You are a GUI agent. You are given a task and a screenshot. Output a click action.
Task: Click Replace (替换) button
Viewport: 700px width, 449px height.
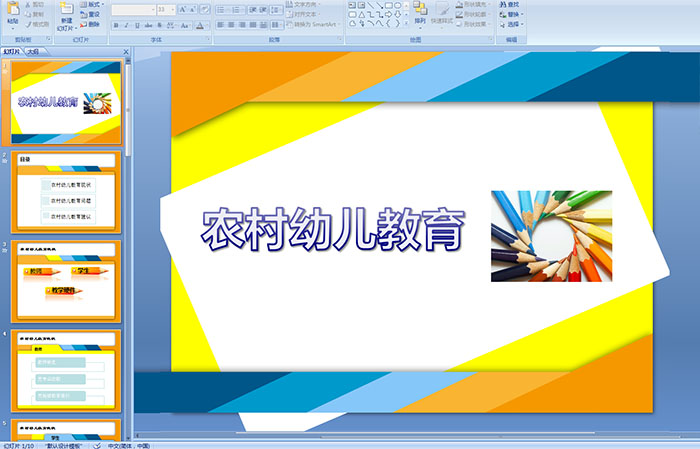[x=511, y=14]
